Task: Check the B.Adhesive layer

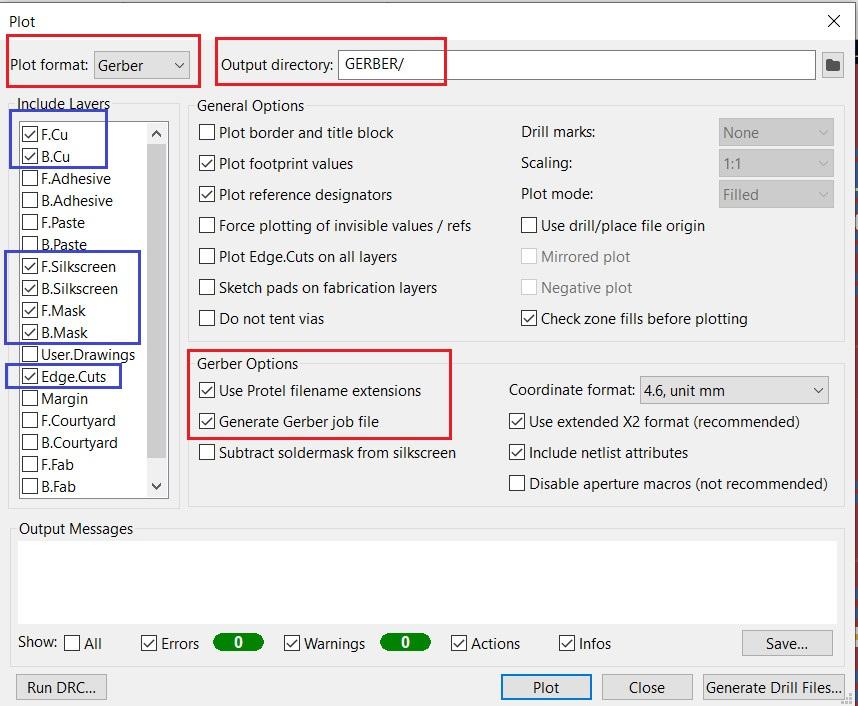Action: [x=30, y=200]
